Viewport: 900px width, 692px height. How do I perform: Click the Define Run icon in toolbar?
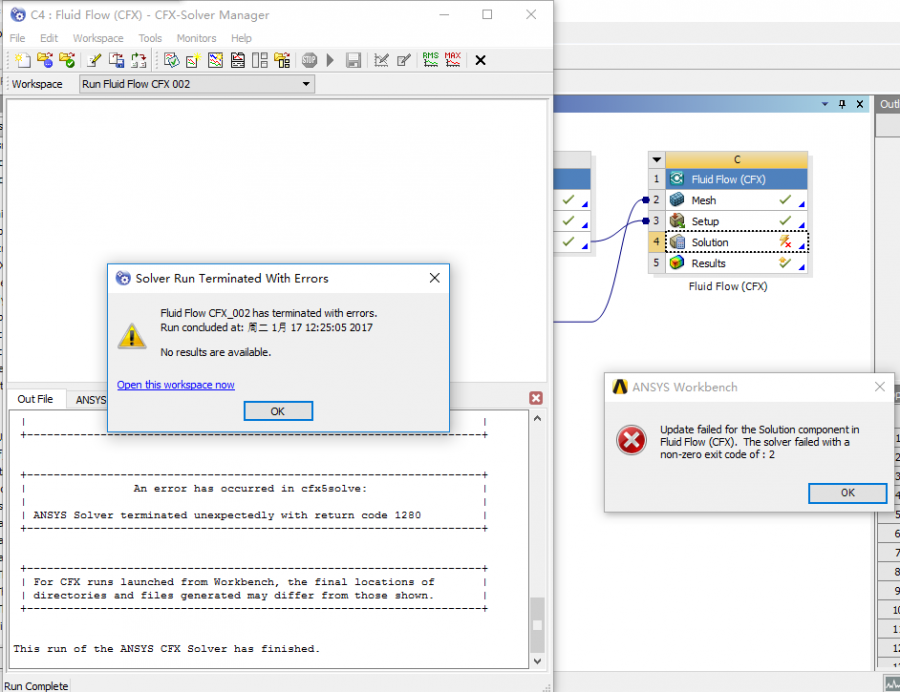23,60
